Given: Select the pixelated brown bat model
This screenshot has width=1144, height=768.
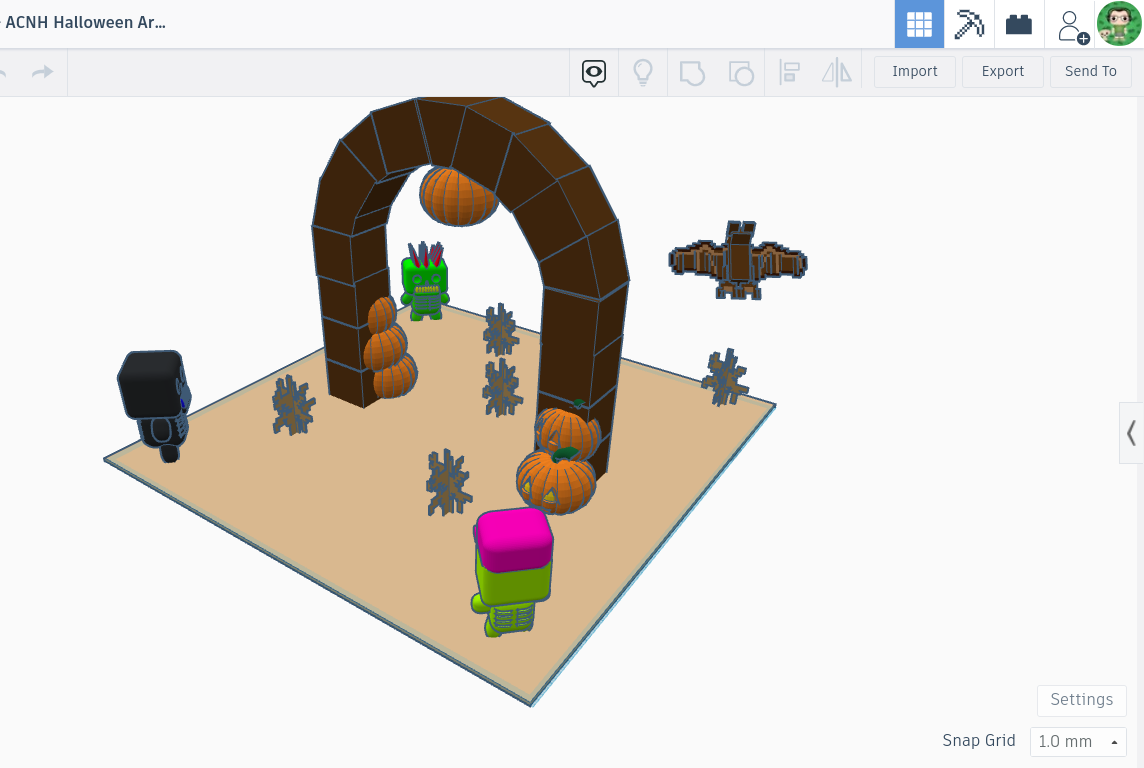Looking at the screenshot, I should 738,260.
